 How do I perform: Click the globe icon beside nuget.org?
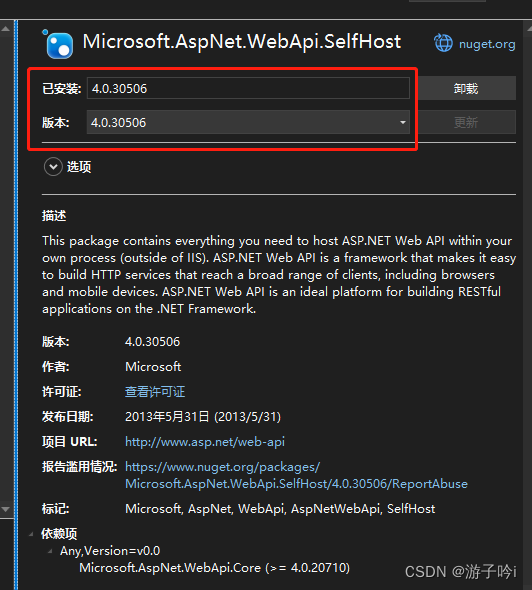(x=443, y=43)
